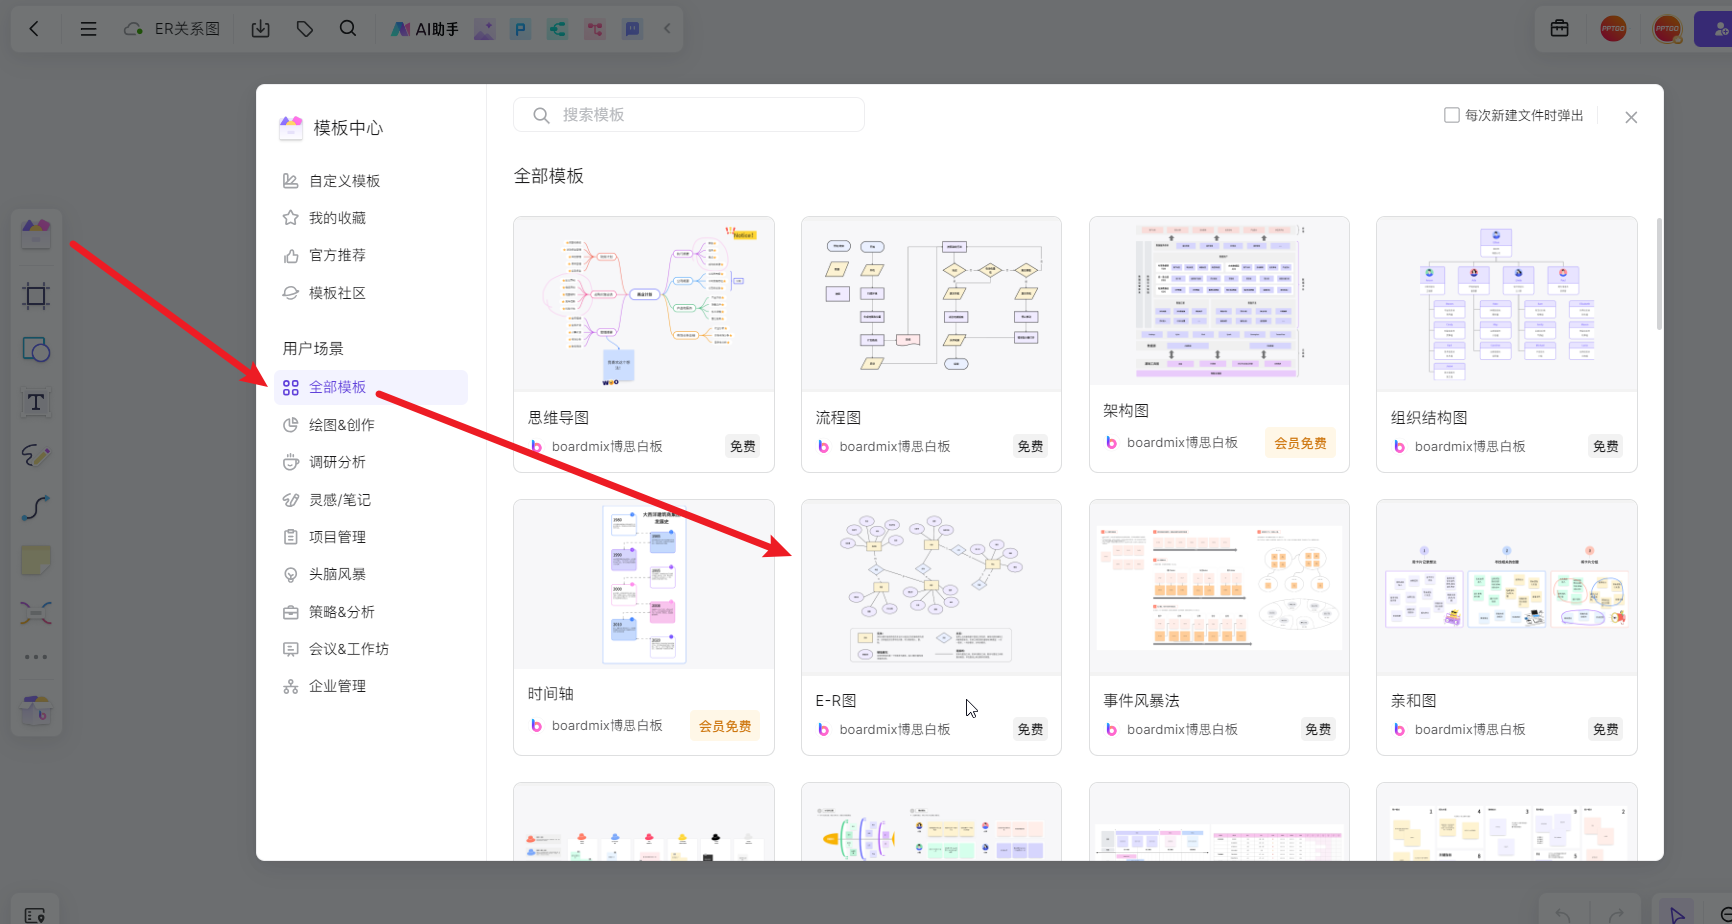Click 免费 badge on E-R图 card
Image resolution: width=1732 pixels, height=924 pixels.
(x=1031, y=730)
